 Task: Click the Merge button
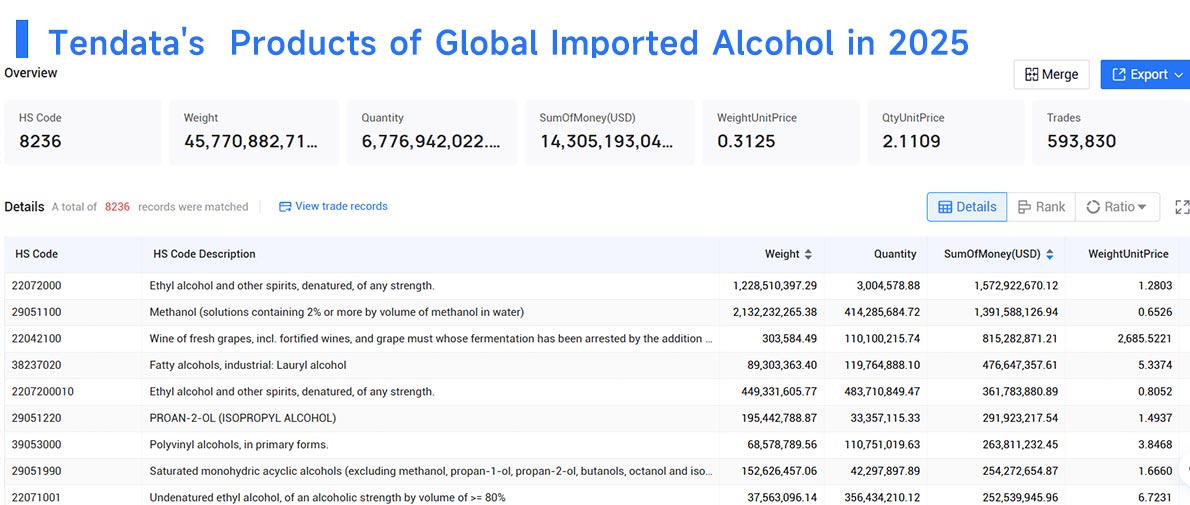click(x=1051, y=74)
